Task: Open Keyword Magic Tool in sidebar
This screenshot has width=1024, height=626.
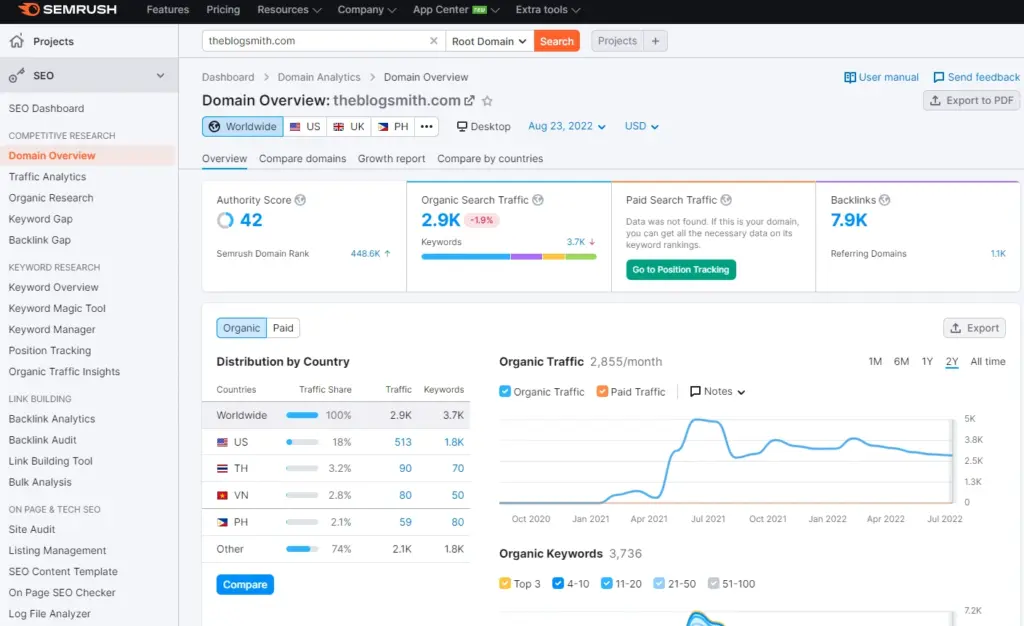Action: (57, 308)
